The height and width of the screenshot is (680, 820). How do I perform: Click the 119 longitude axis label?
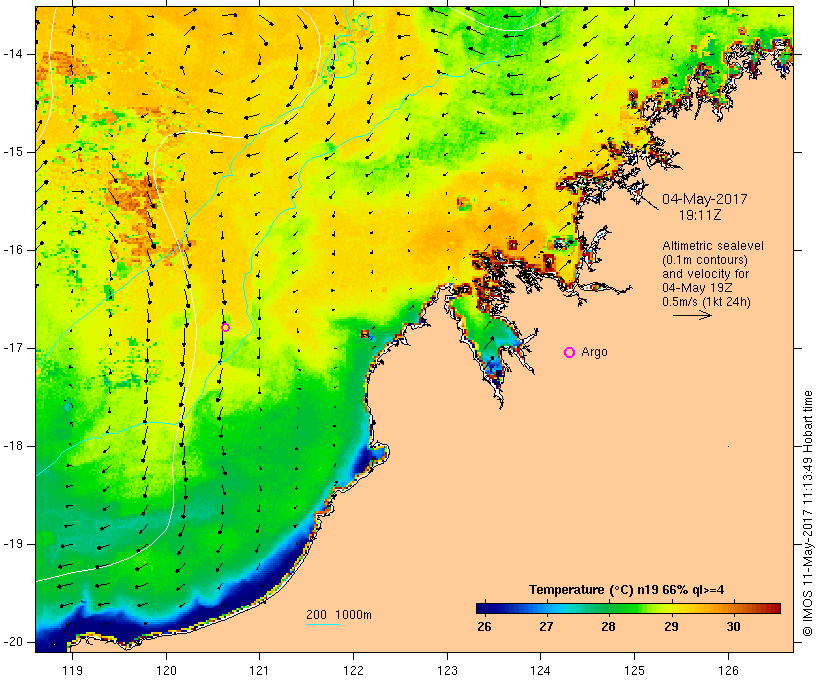click(x=72, y=670)
